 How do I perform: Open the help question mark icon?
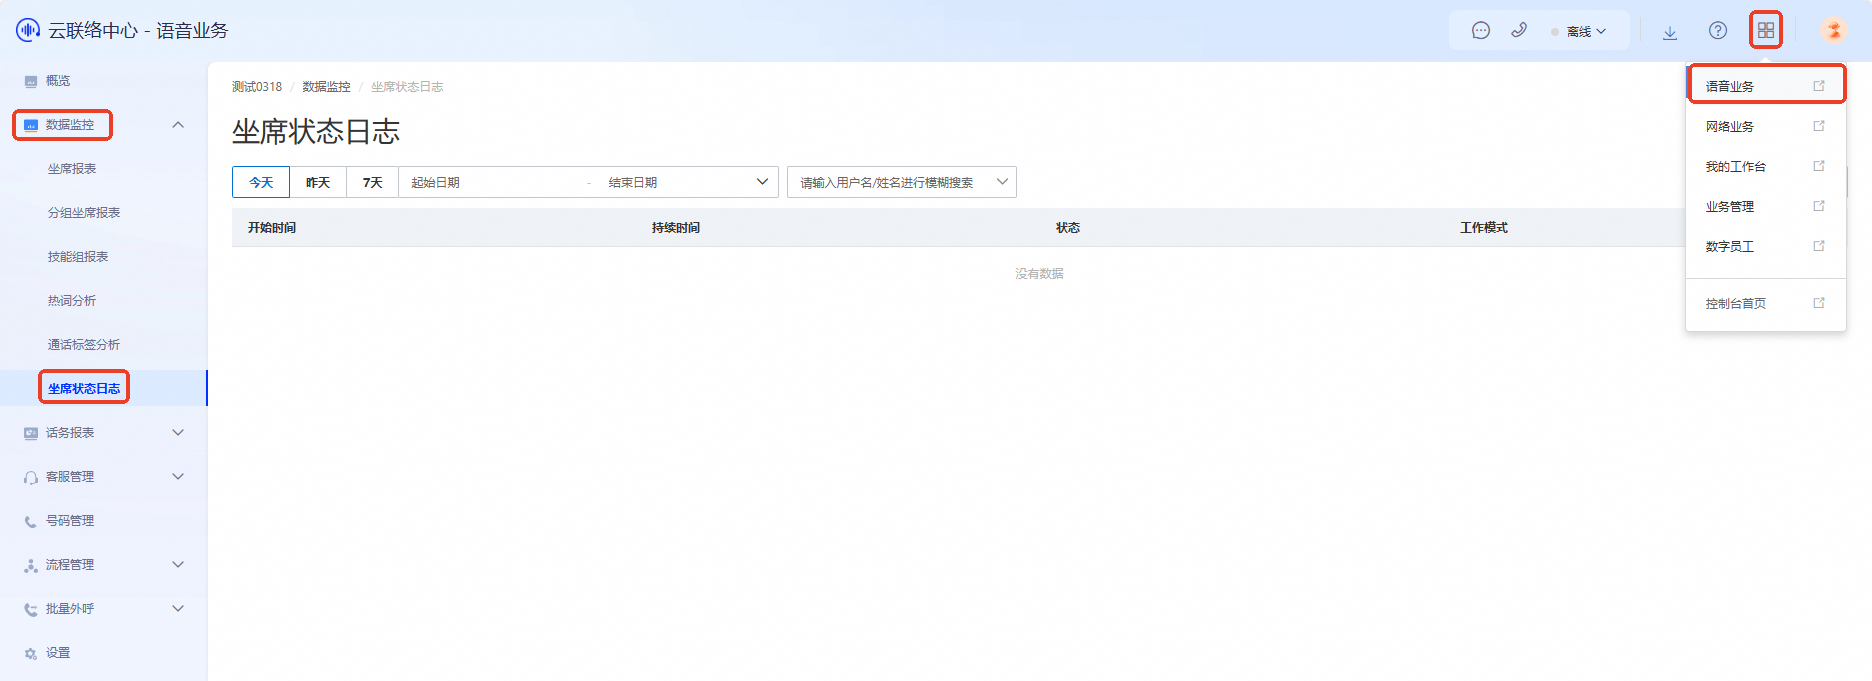pyautogui.click(x=1718, y=30)
